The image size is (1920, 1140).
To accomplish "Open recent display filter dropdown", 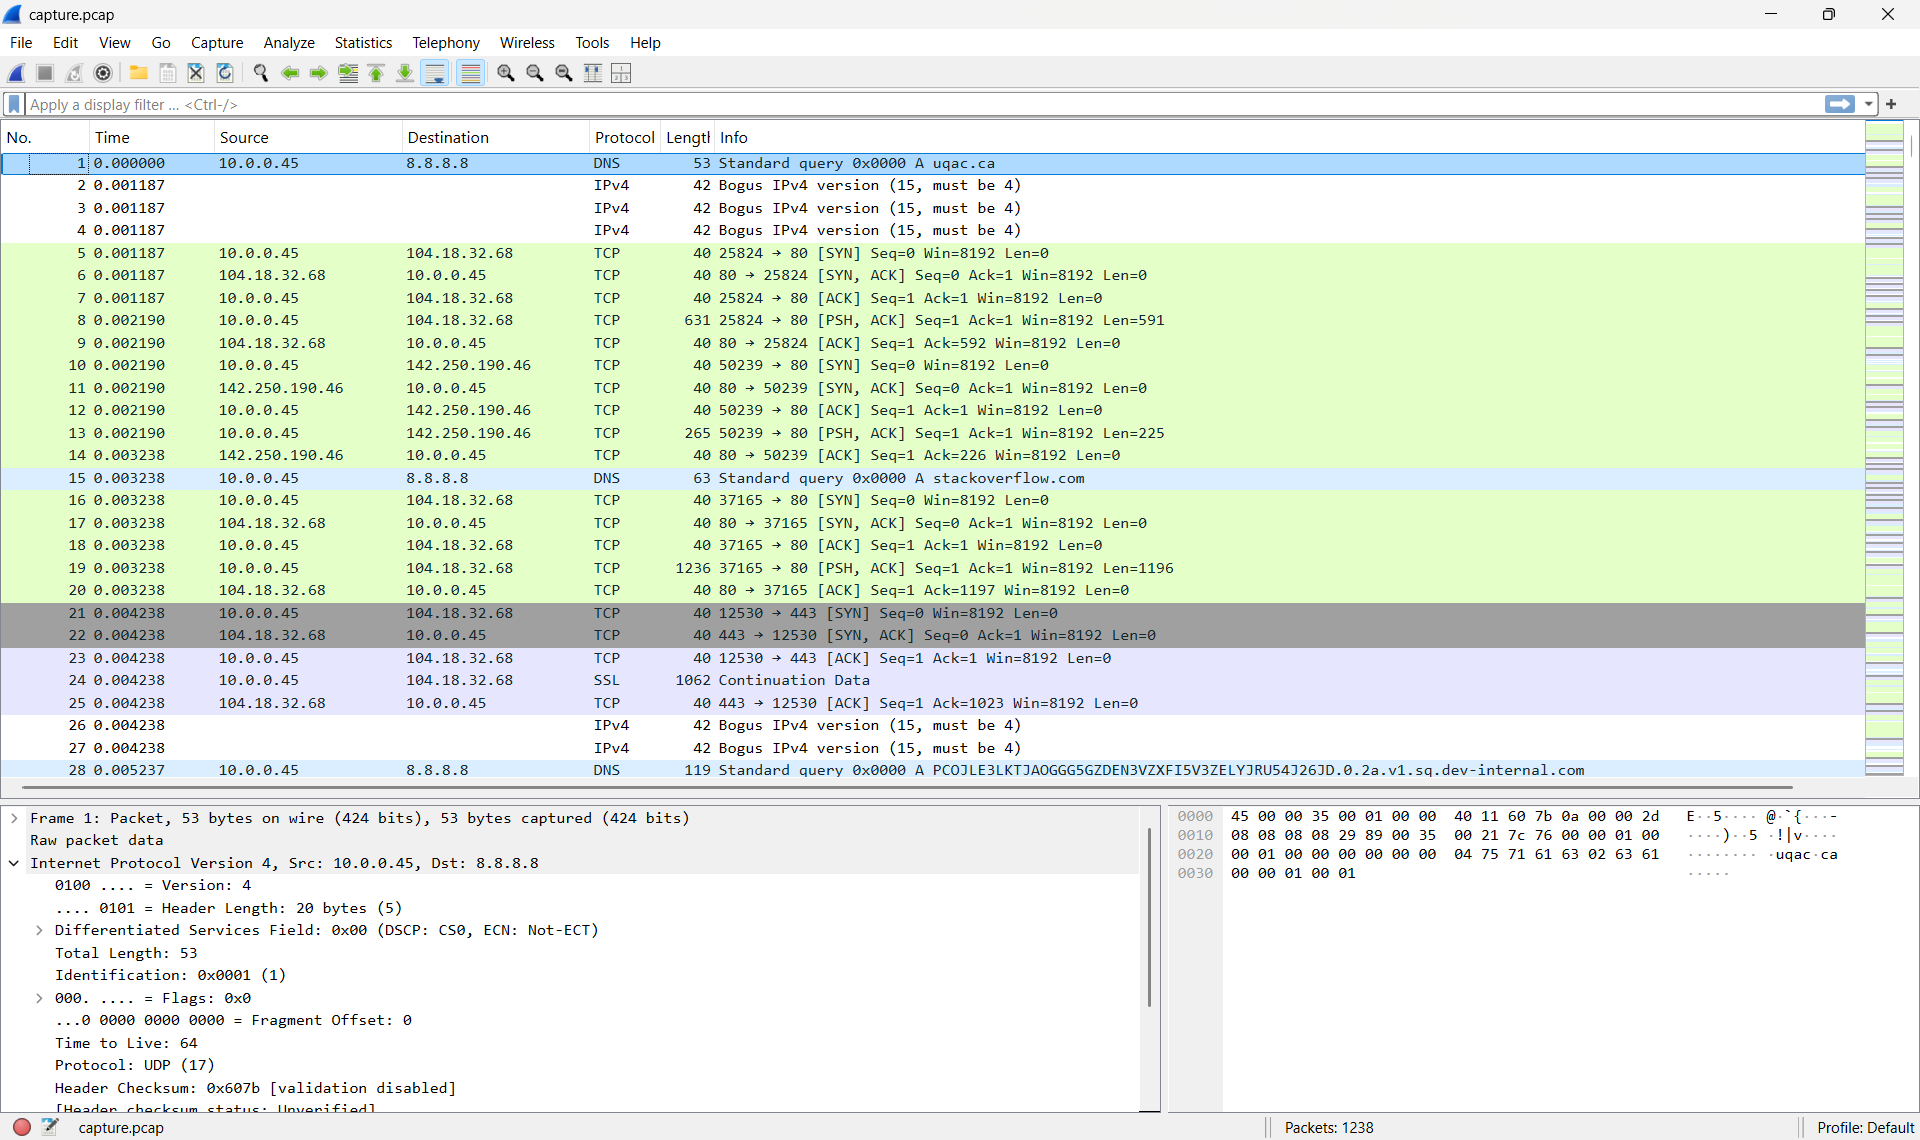I will point(1868,104).
